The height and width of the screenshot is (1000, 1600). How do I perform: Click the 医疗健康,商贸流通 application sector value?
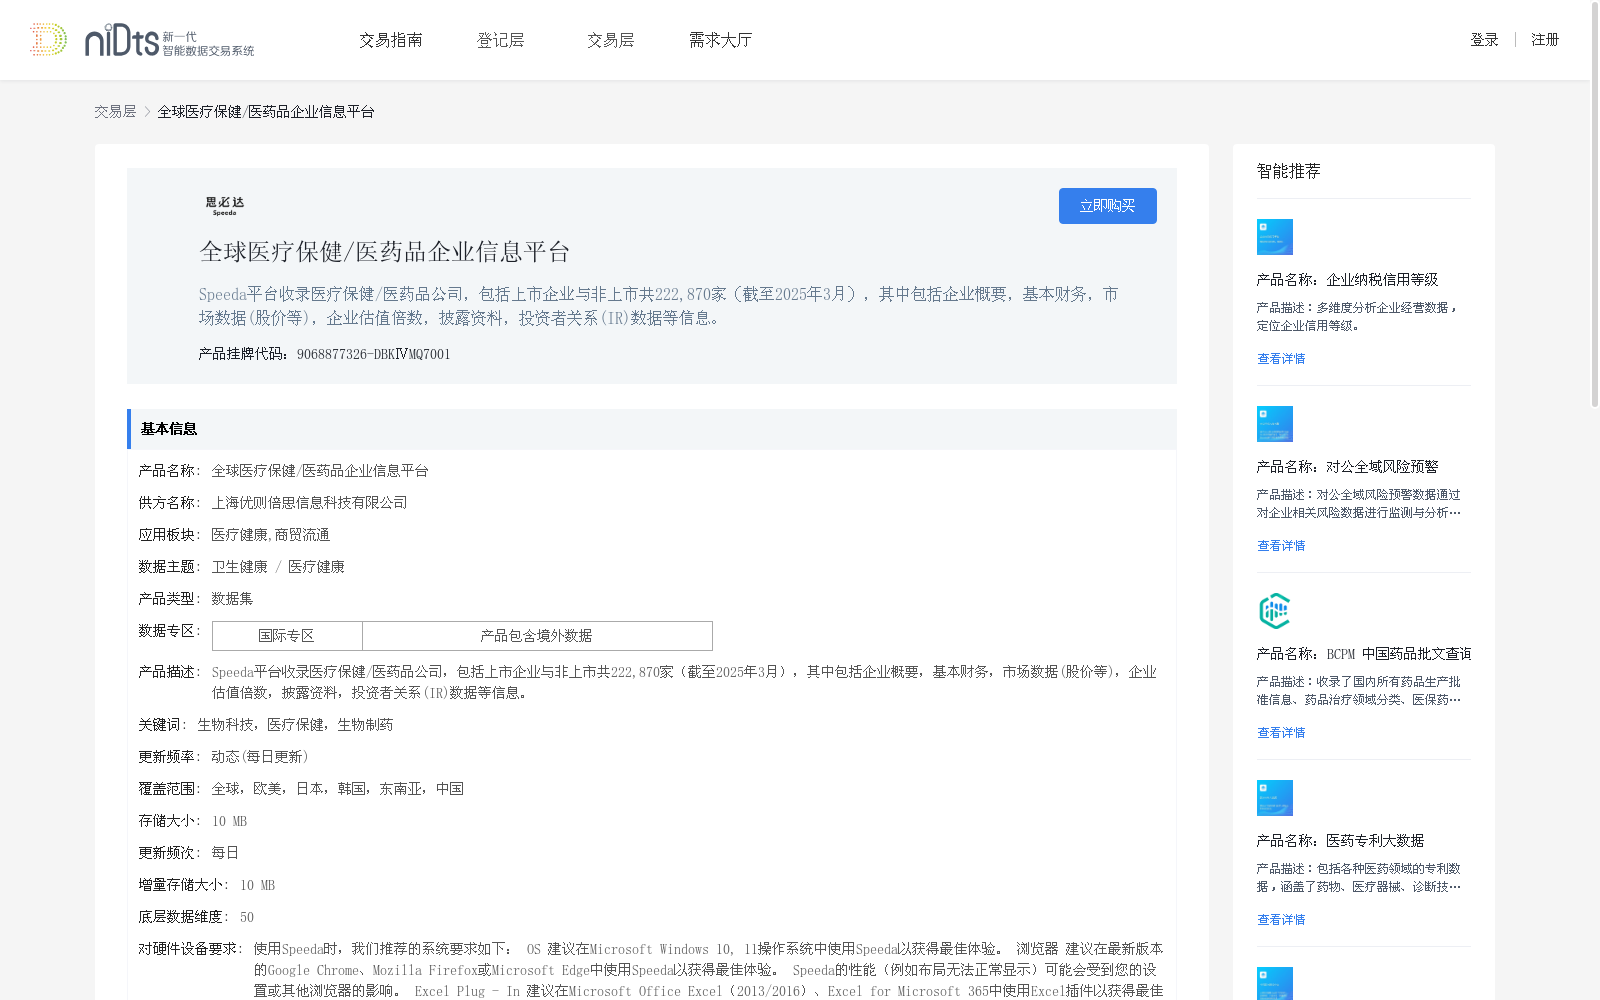point(271,535)
